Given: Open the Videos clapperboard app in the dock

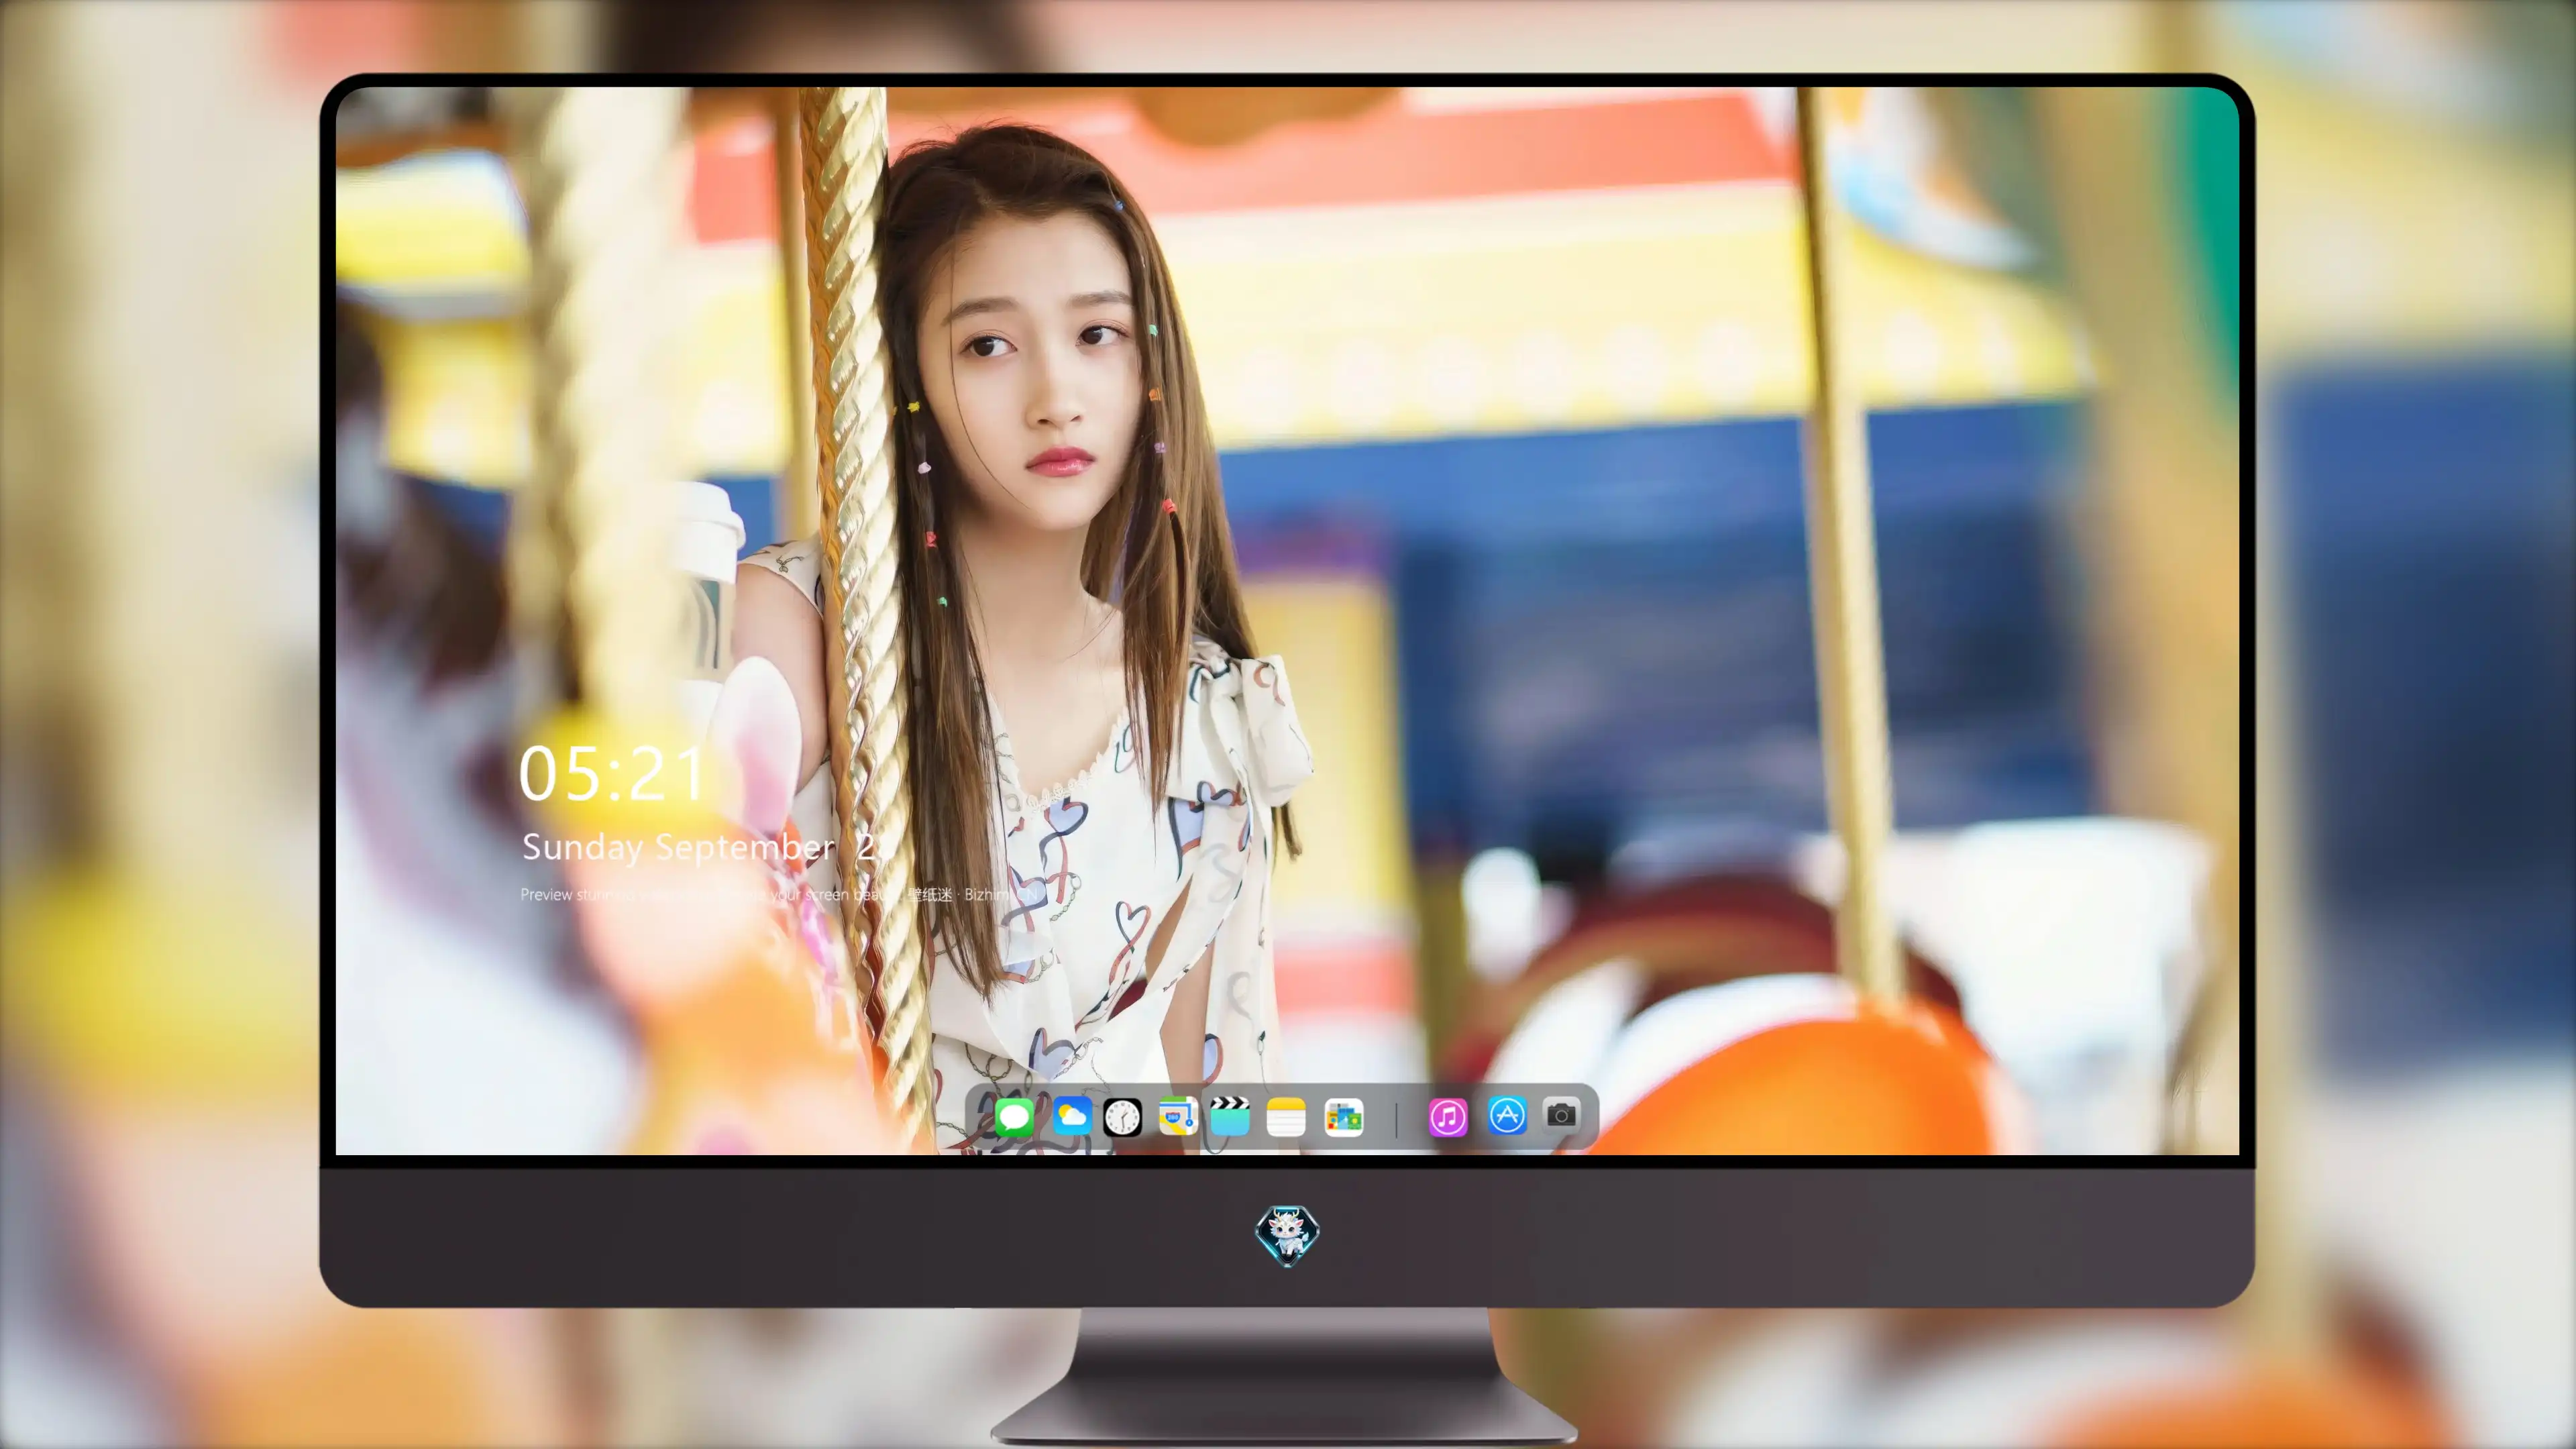Looking at the screenshot, I should (1230, 1116).
